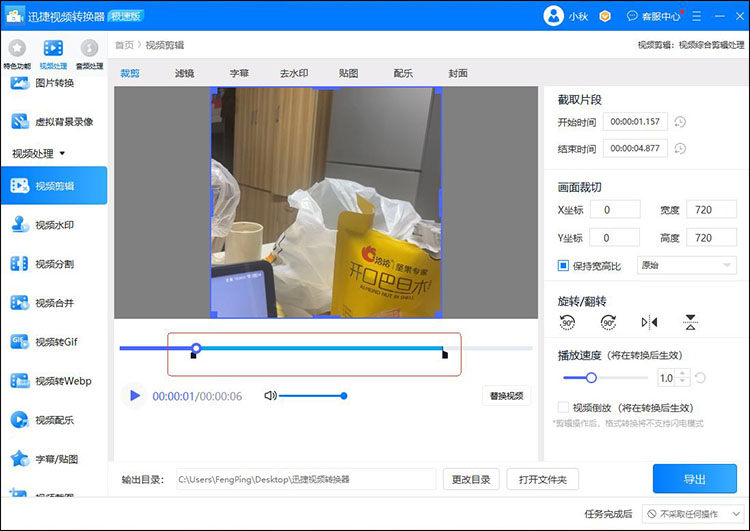The width and height of the screenshot is (750, 531).
Task: Mute the volume speaker icon
Action: pos(270,396)
